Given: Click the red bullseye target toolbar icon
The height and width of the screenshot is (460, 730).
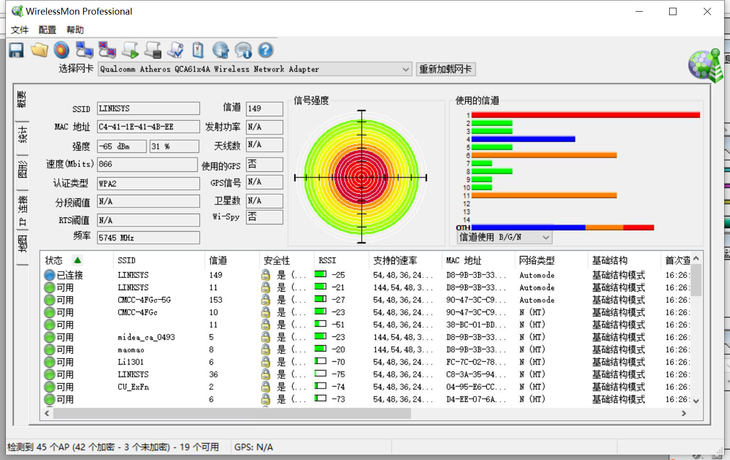Looking at the screenshot, I should coord(61,50).
